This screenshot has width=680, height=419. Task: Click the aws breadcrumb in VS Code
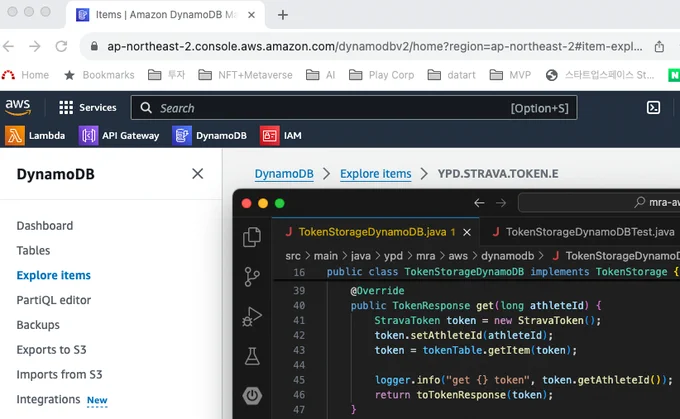[458, 256]
